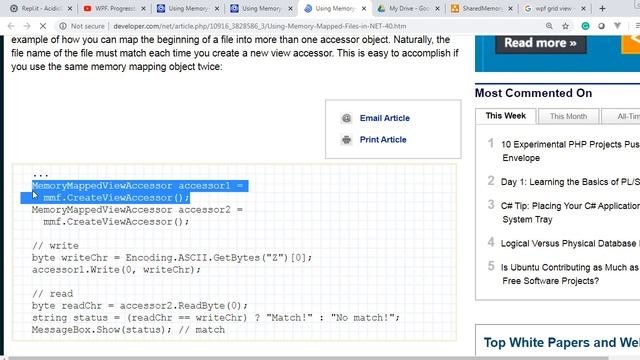Viewport: 640px width, 360px height.
Task: Close the My Drive tab
Action: [437, 9]
